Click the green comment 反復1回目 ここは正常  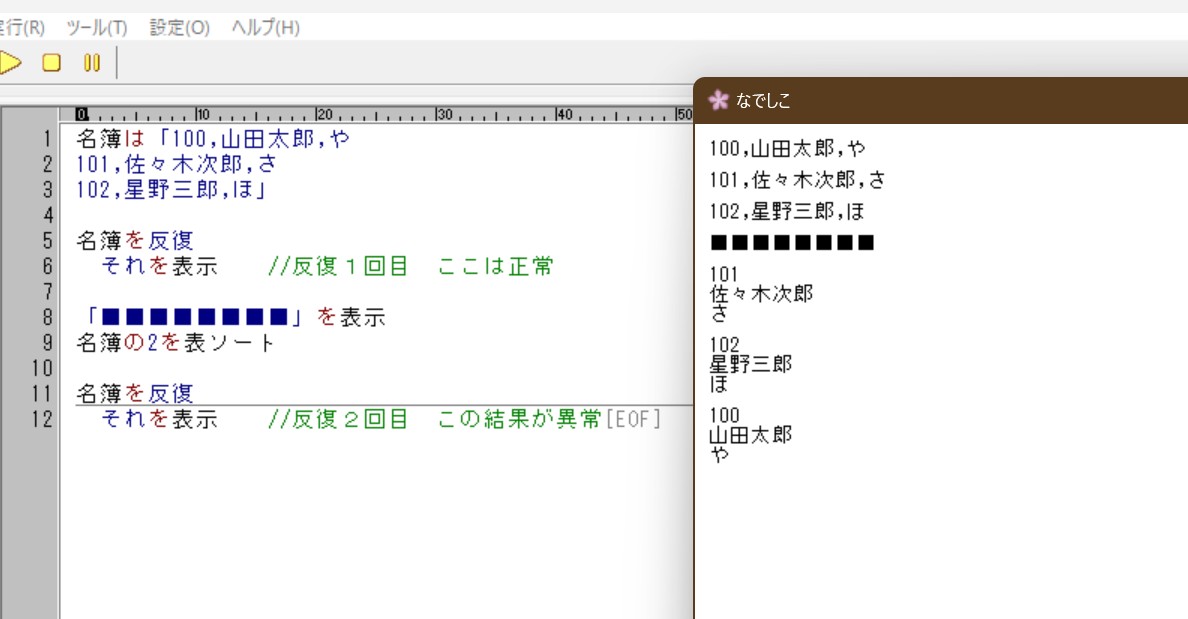410,266
